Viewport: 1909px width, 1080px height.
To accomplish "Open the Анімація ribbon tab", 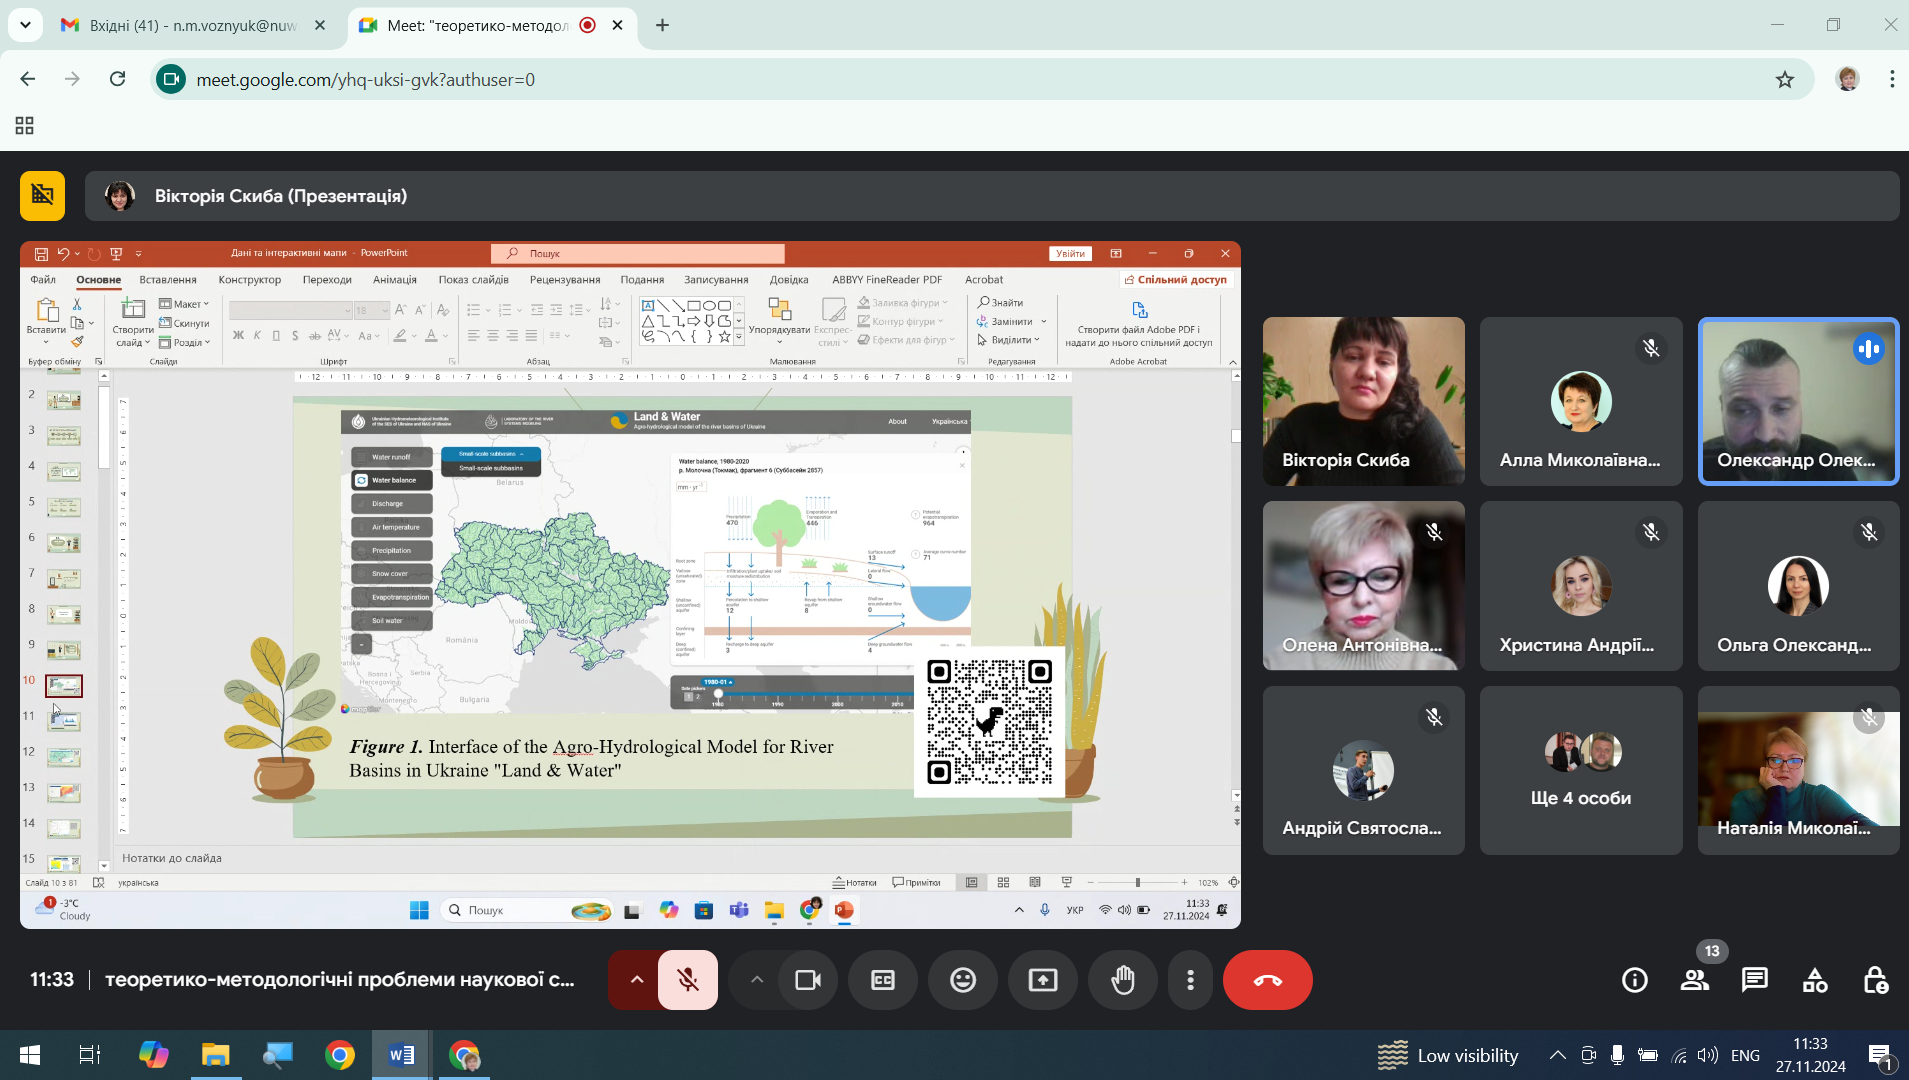I will coord(395,280).
